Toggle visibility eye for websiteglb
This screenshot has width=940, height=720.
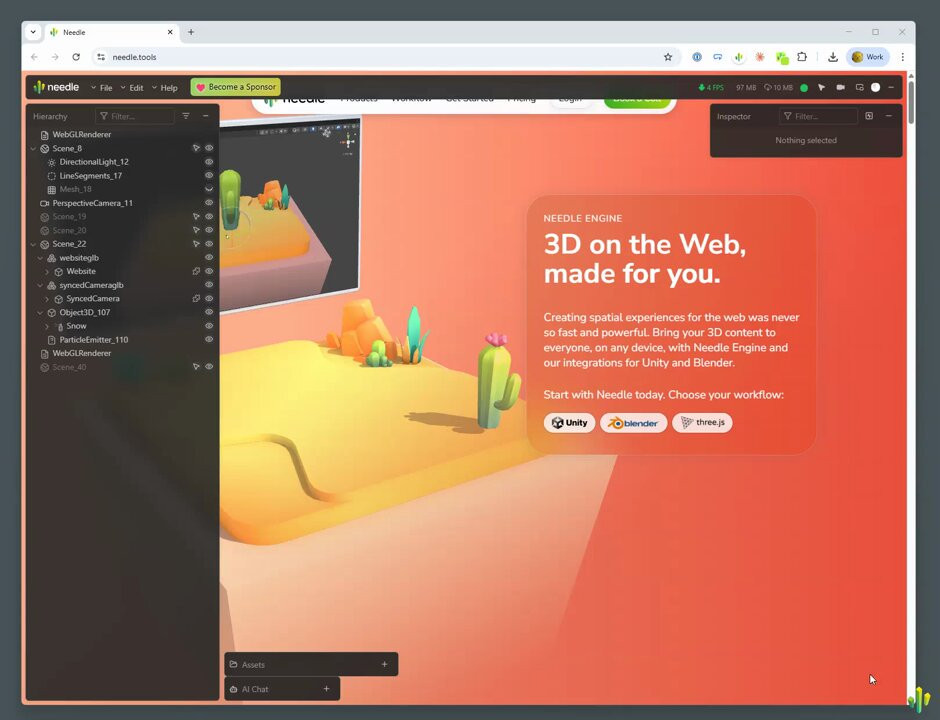click(x=209, y=258)
